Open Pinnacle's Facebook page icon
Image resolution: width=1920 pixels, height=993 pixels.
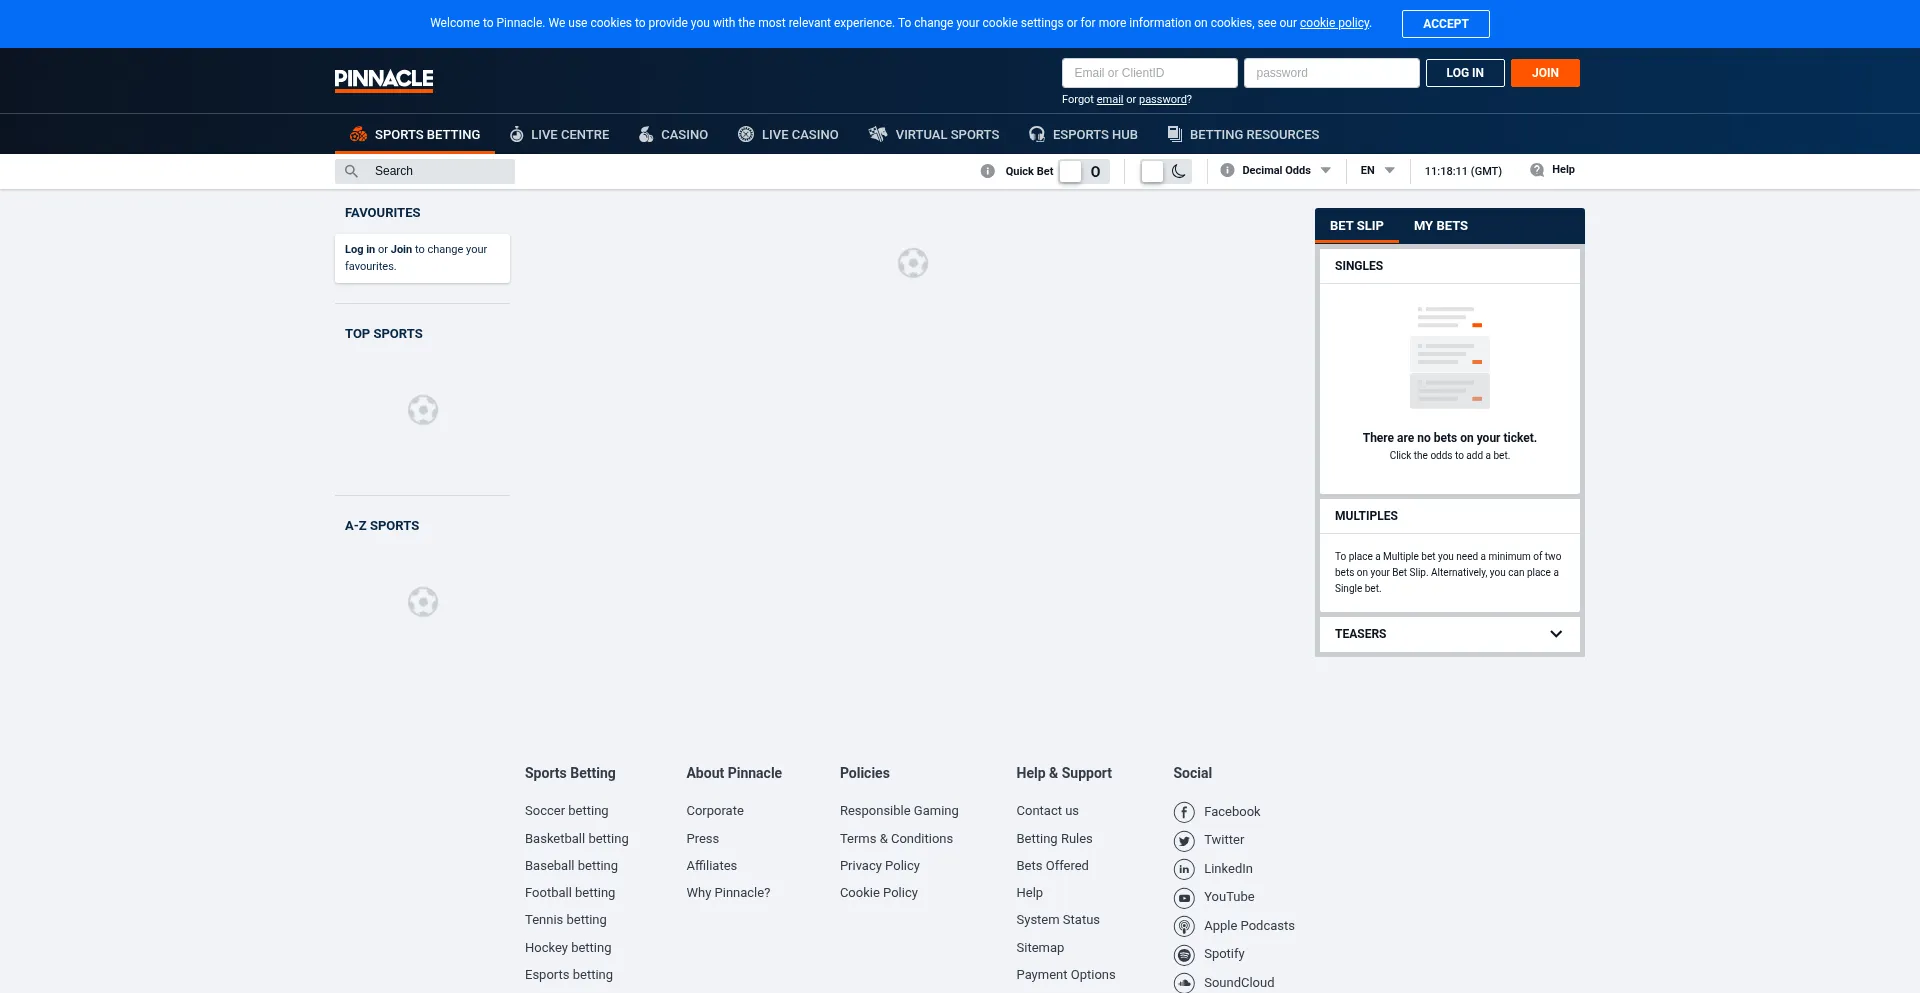point(1184,812)
